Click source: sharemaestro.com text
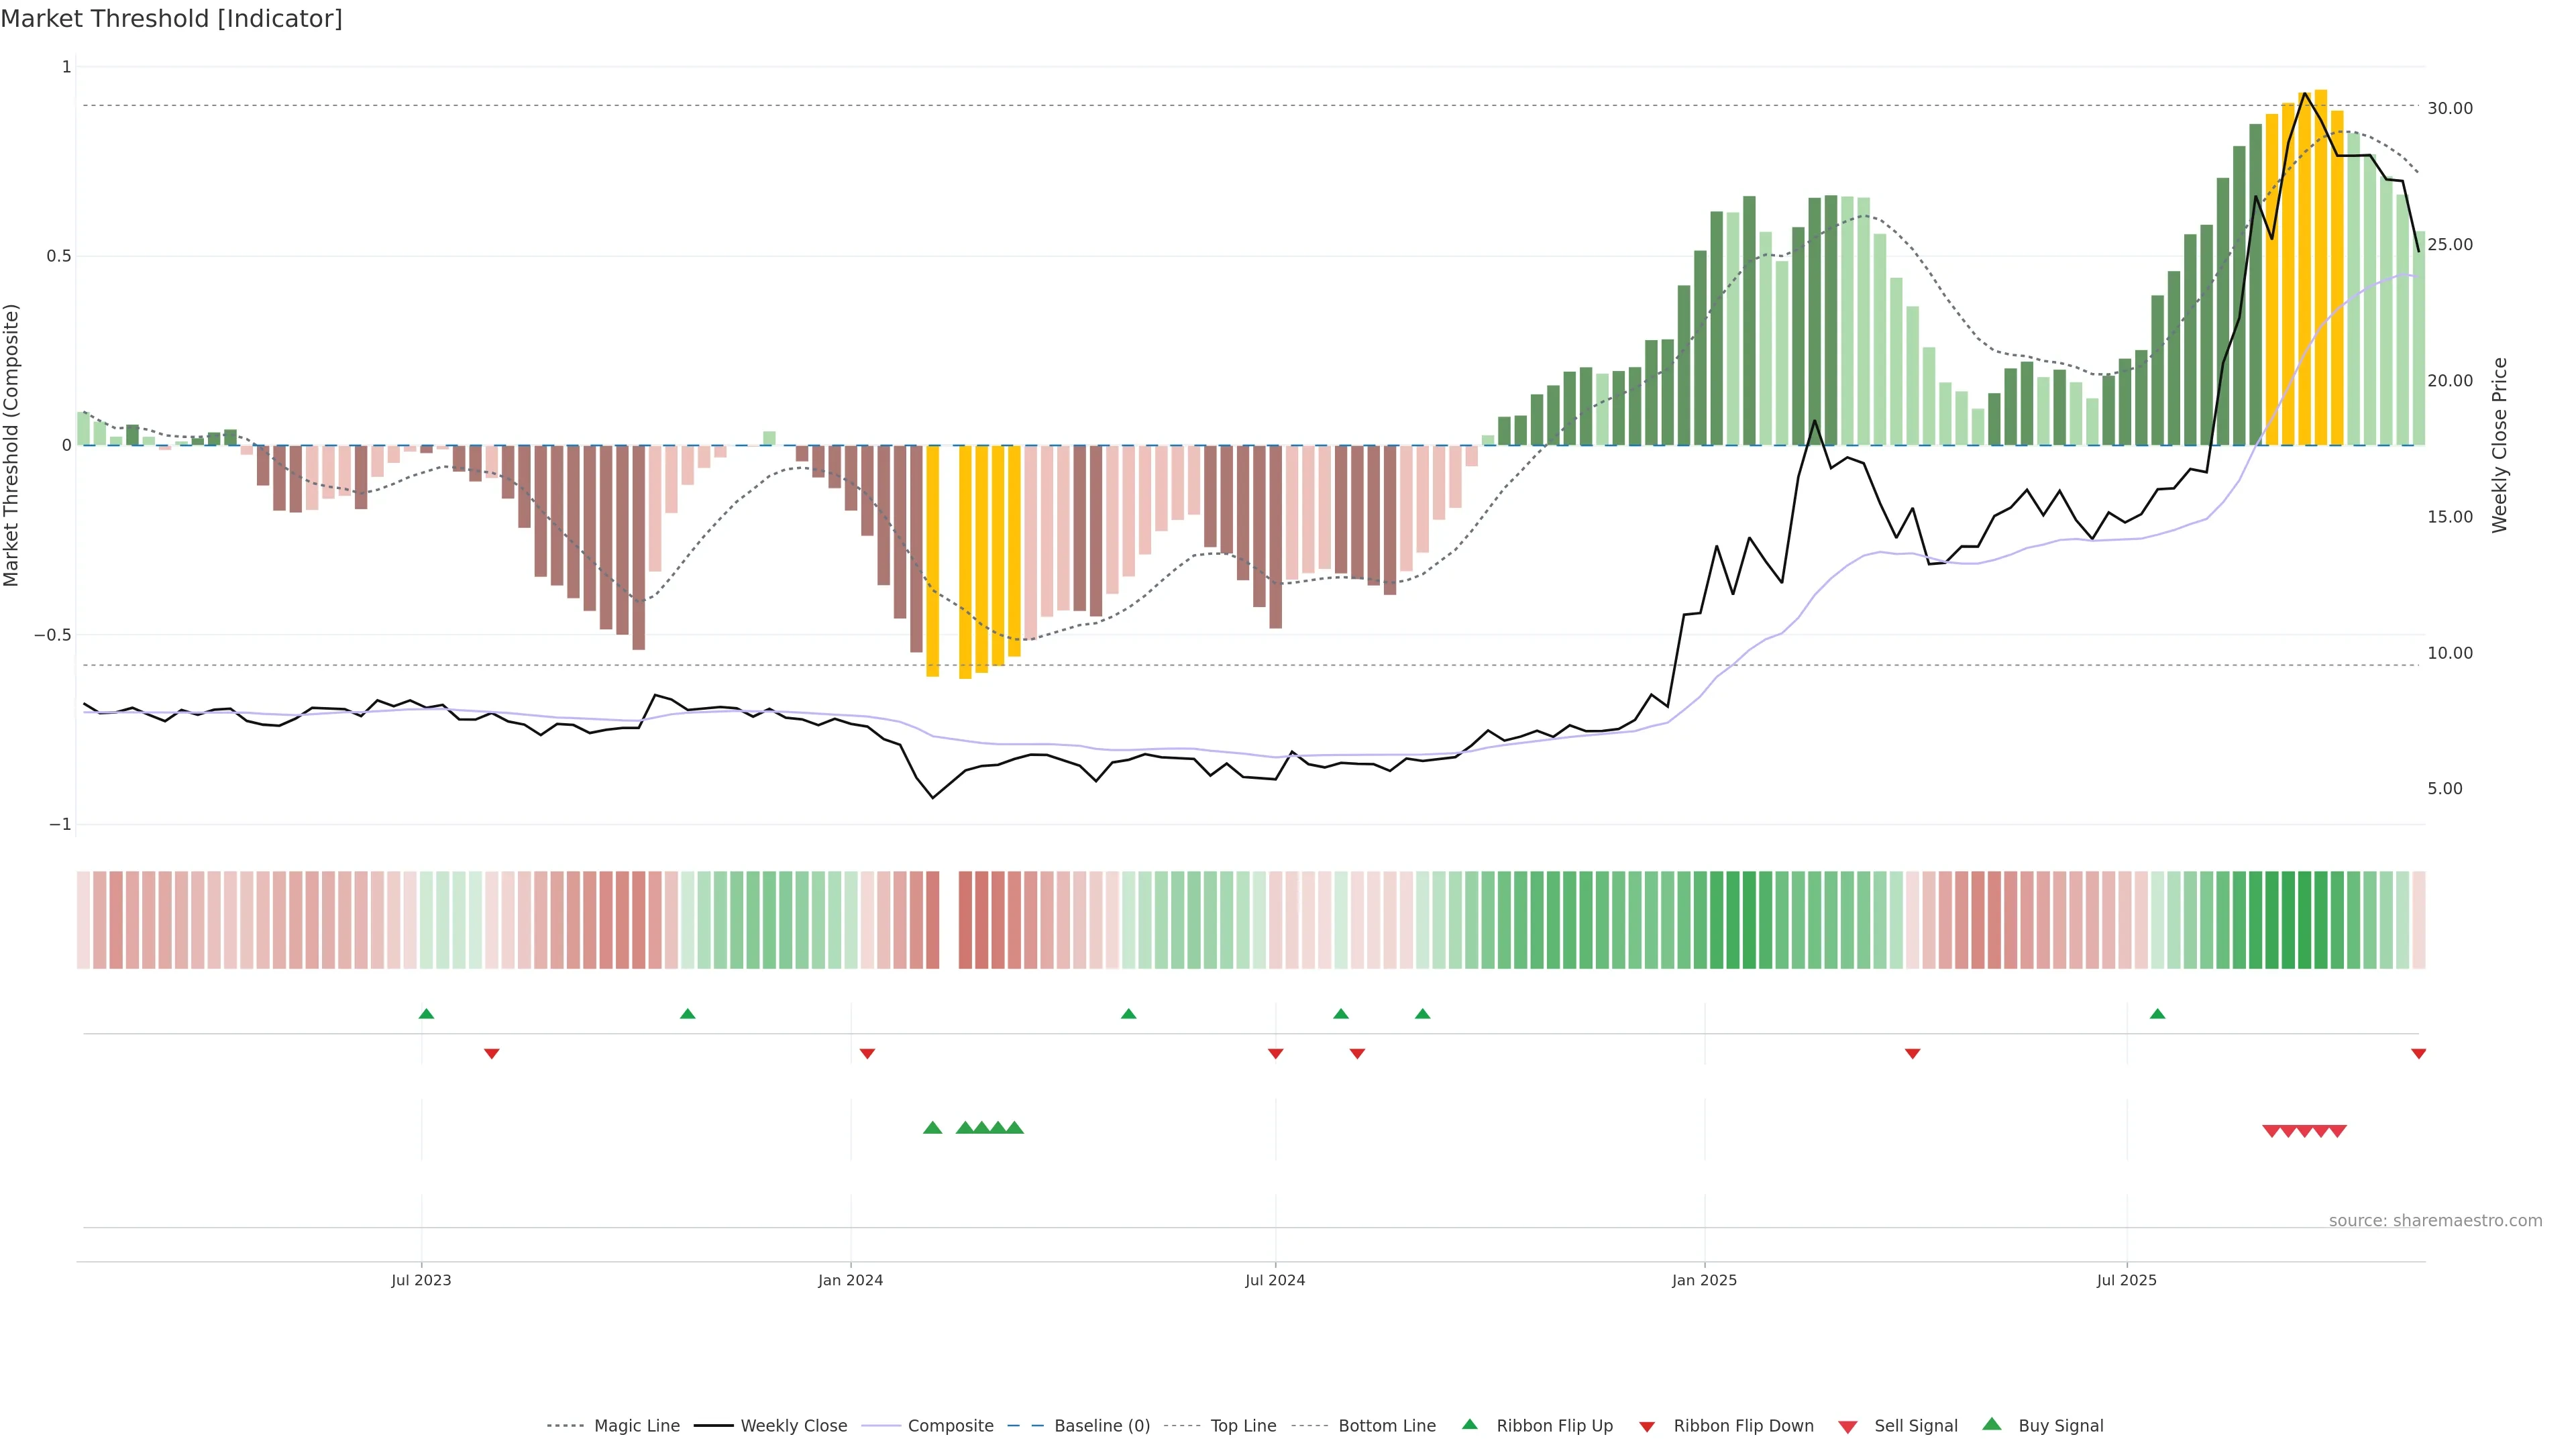 click(2435, 1221)
